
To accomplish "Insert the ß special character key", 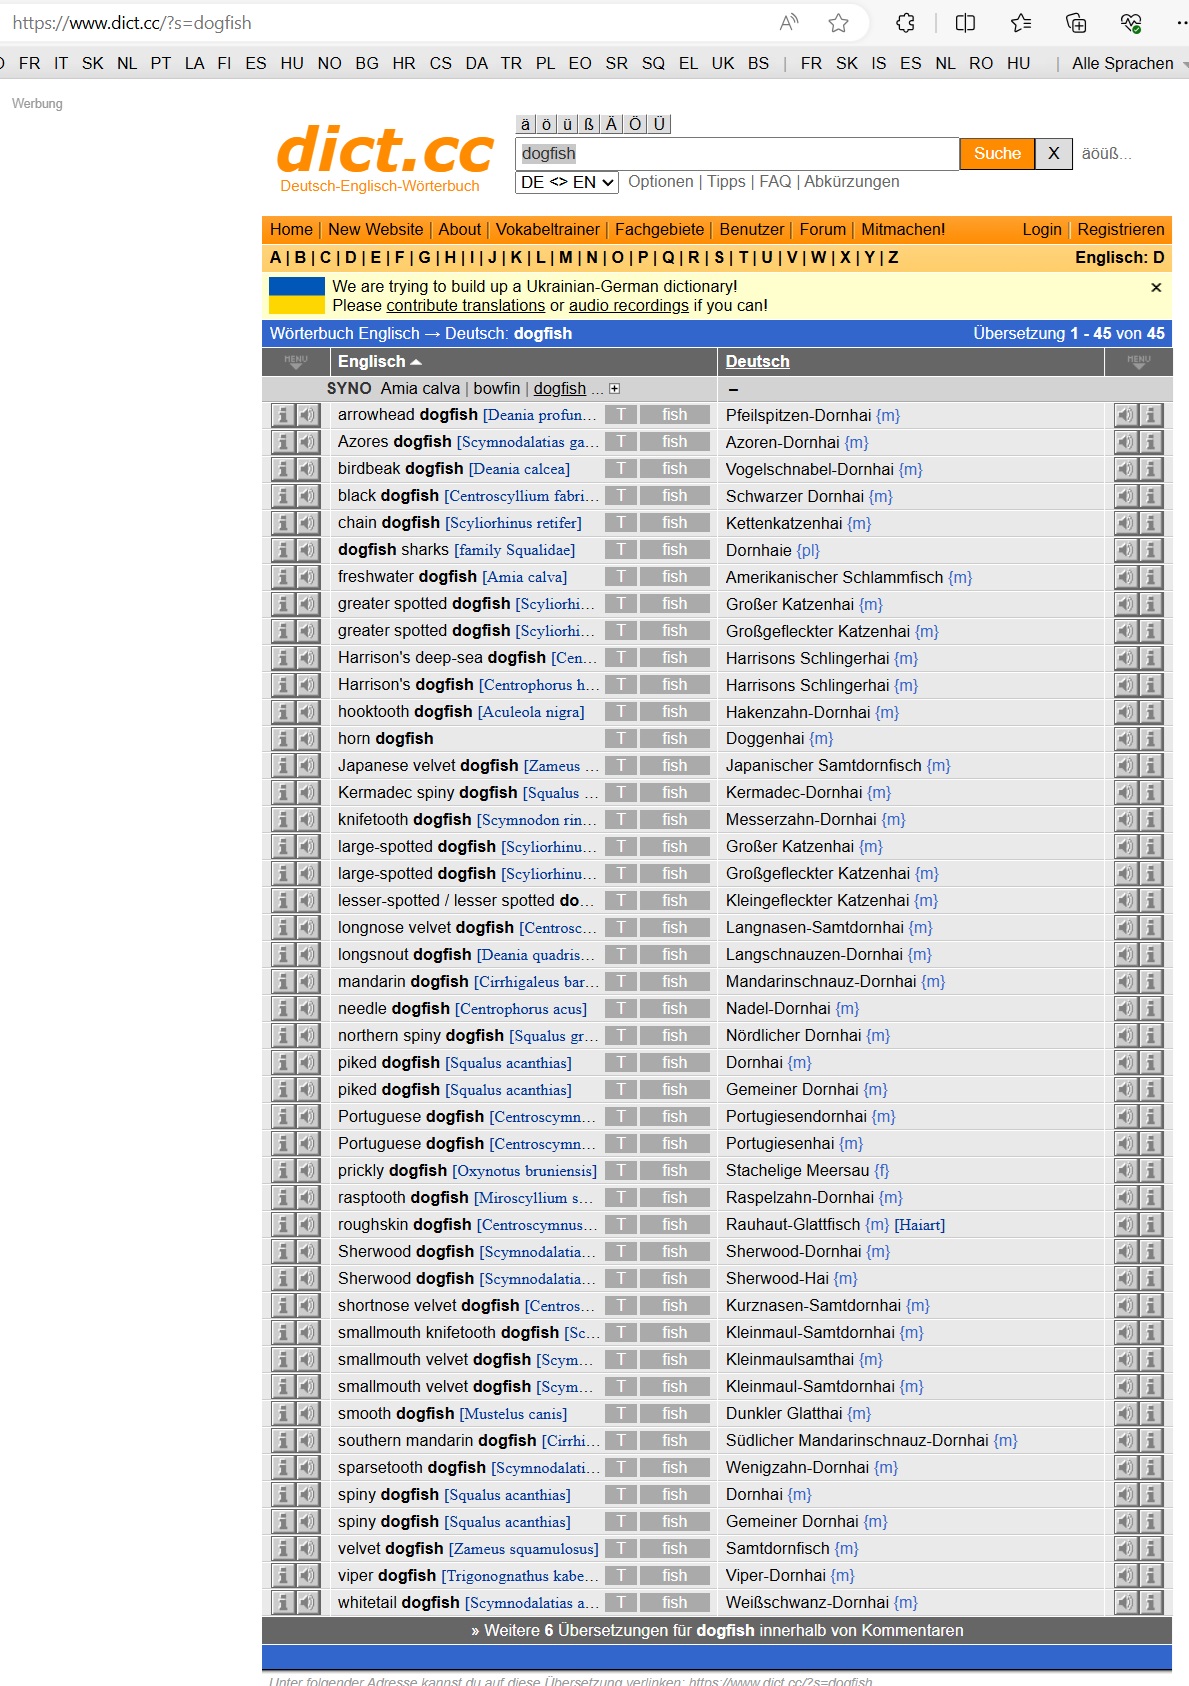I will coord(589,124).
